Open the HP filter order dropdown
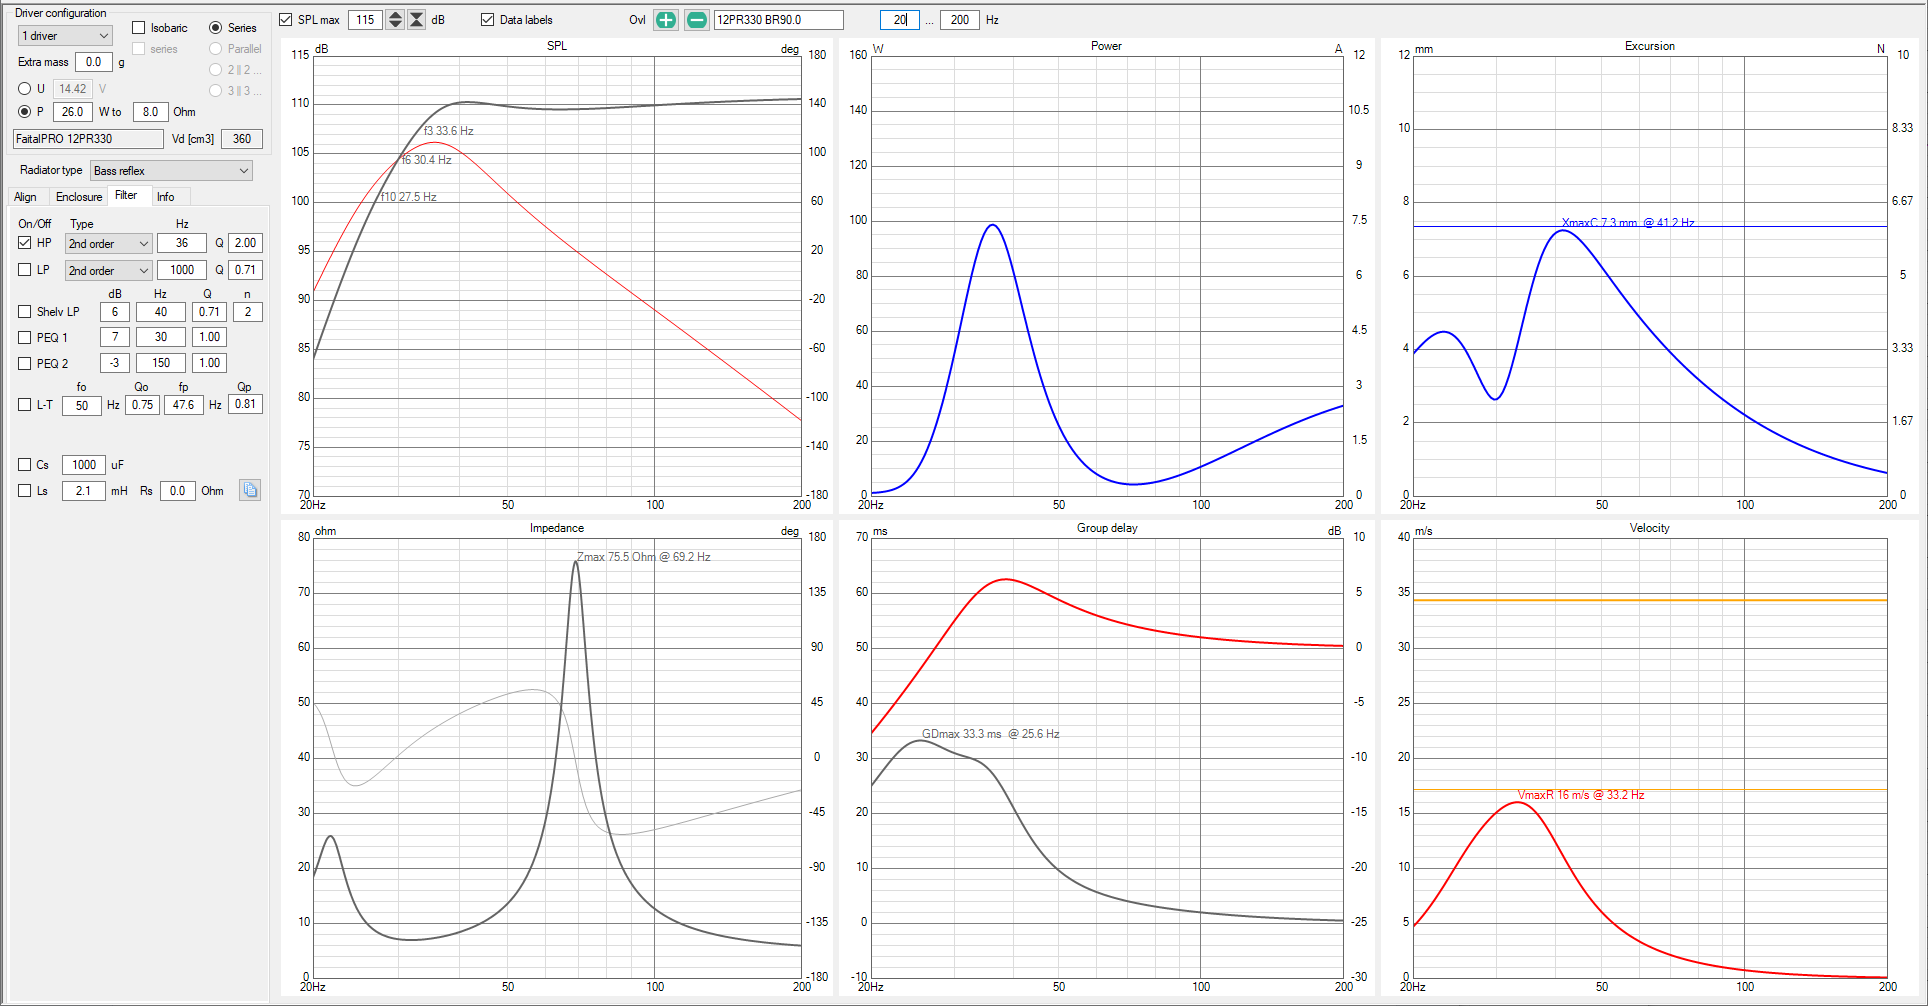 coord(108,244)
